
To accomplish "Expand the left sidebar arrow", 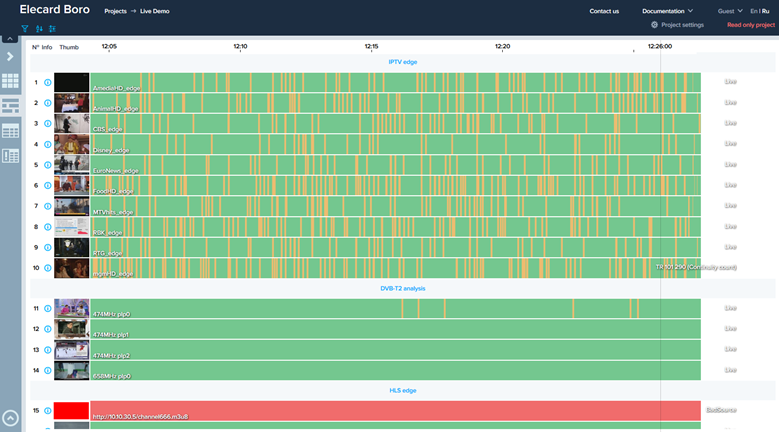I will click(x=10, y=57).
